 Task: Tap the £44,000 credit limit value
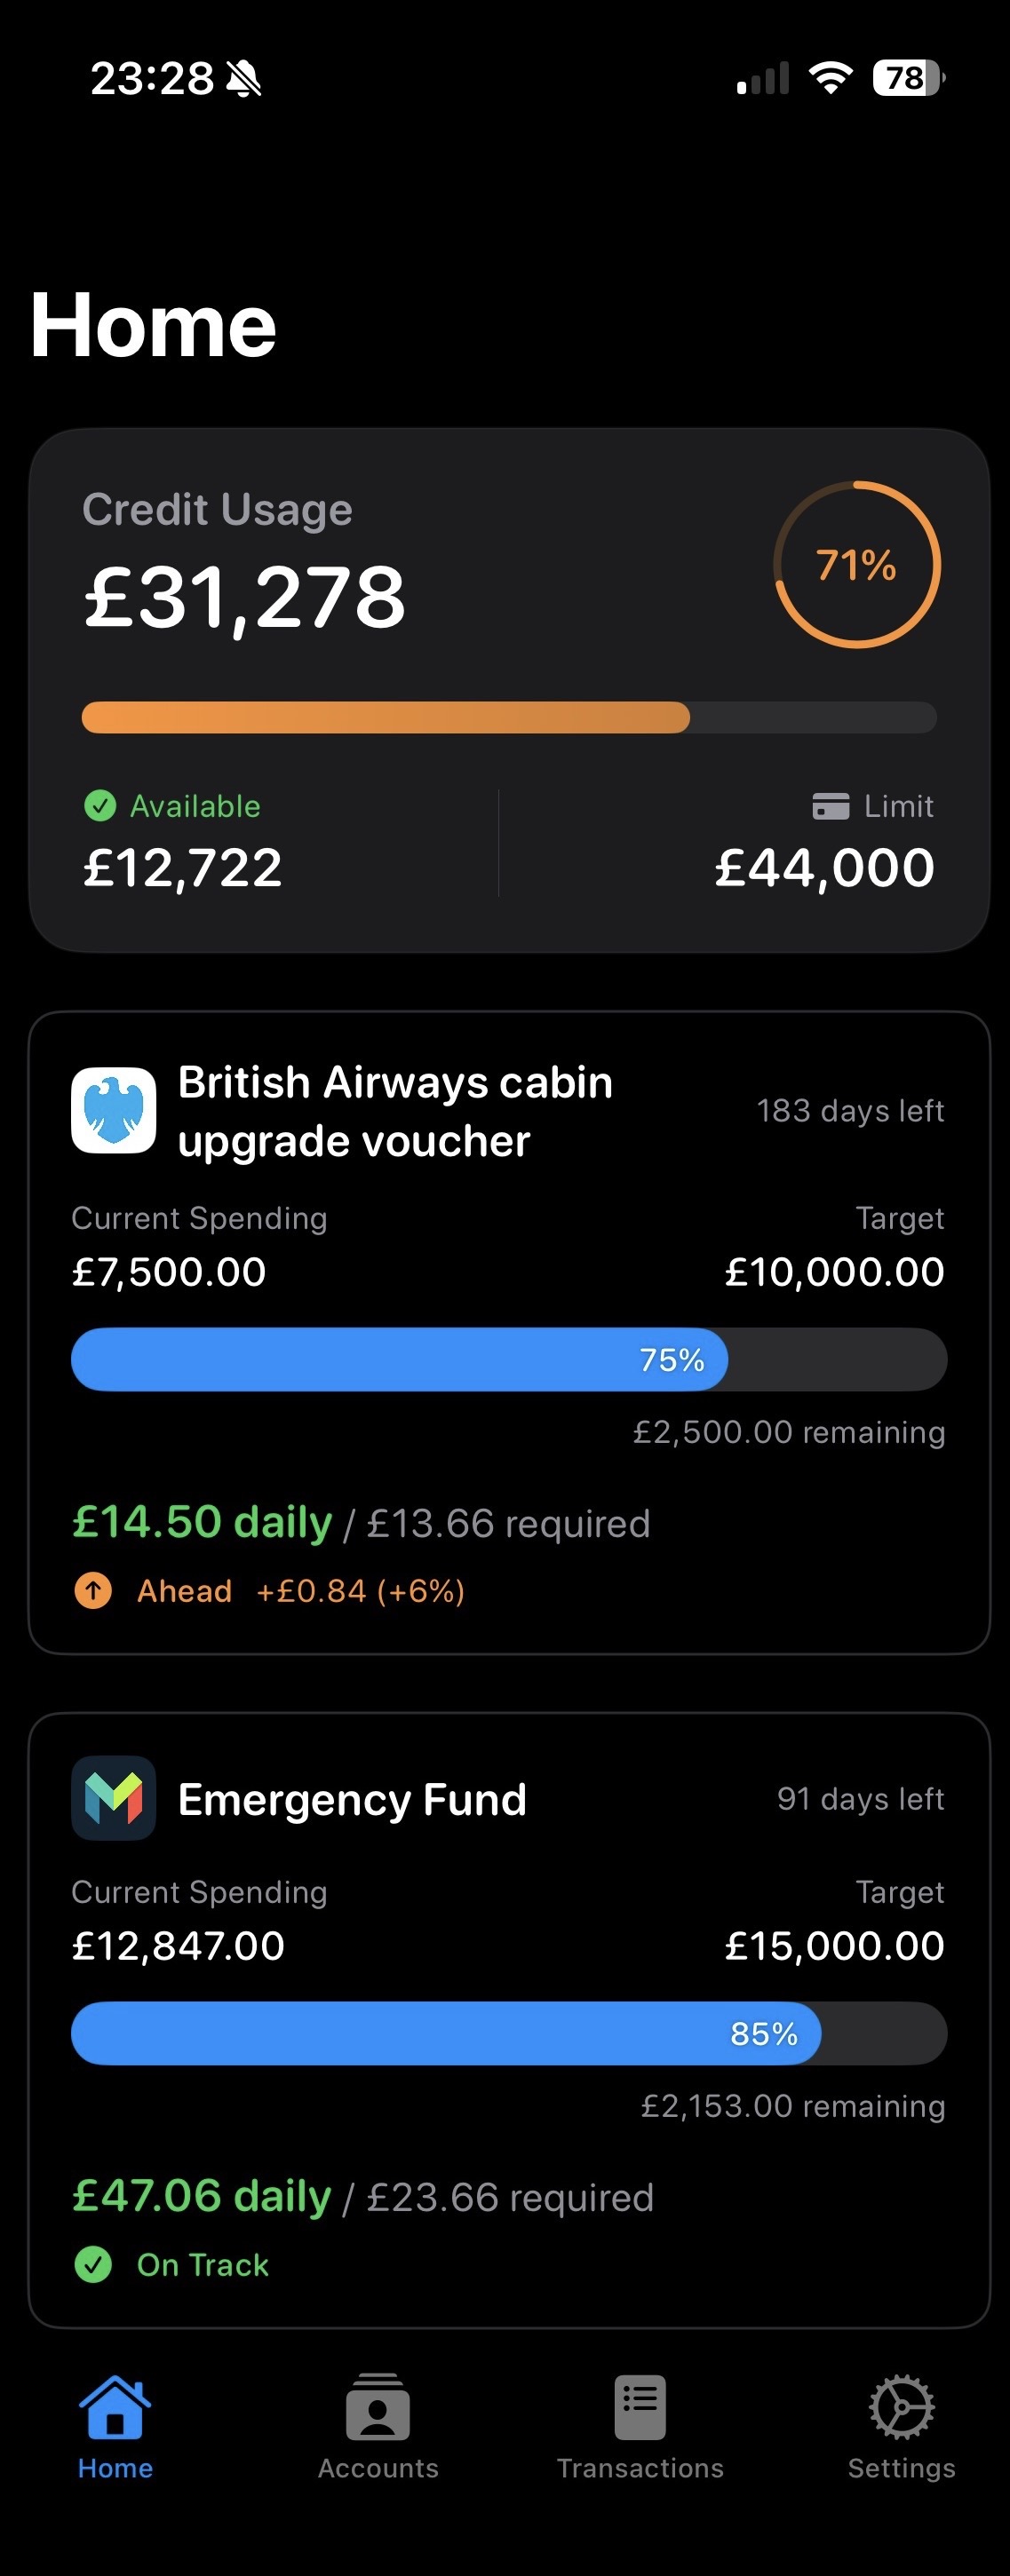pos(825,867)
